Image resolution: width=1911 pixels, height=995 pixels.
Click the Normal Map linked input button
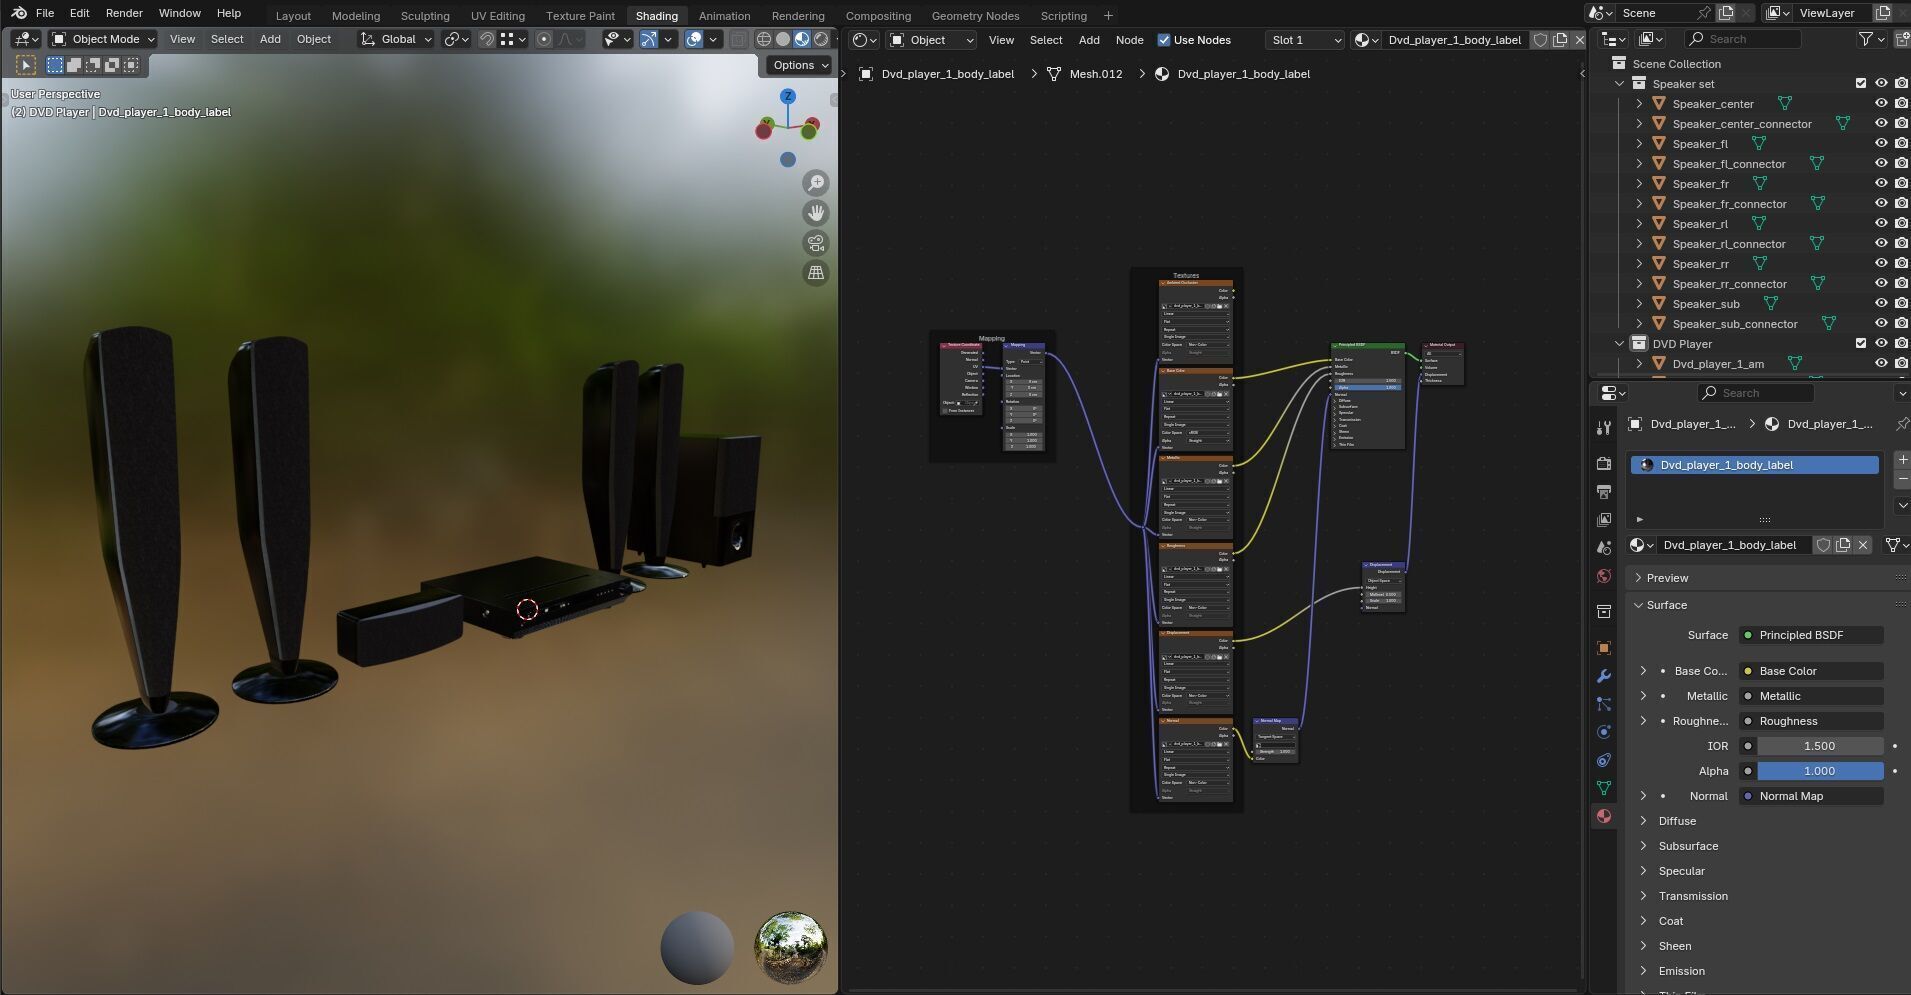[x=1811, y=796]
